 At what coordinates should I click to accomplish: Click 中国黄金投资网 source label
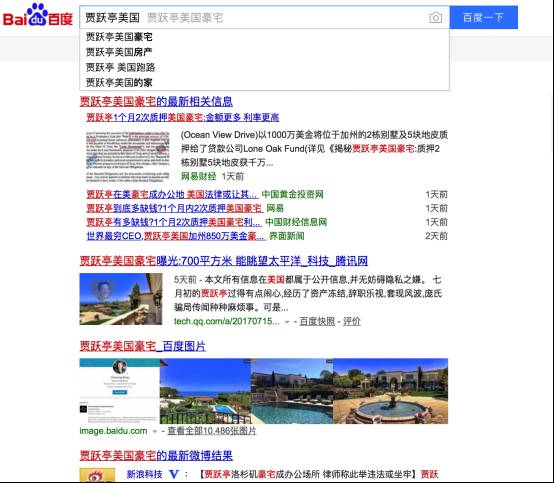[293, 194]
